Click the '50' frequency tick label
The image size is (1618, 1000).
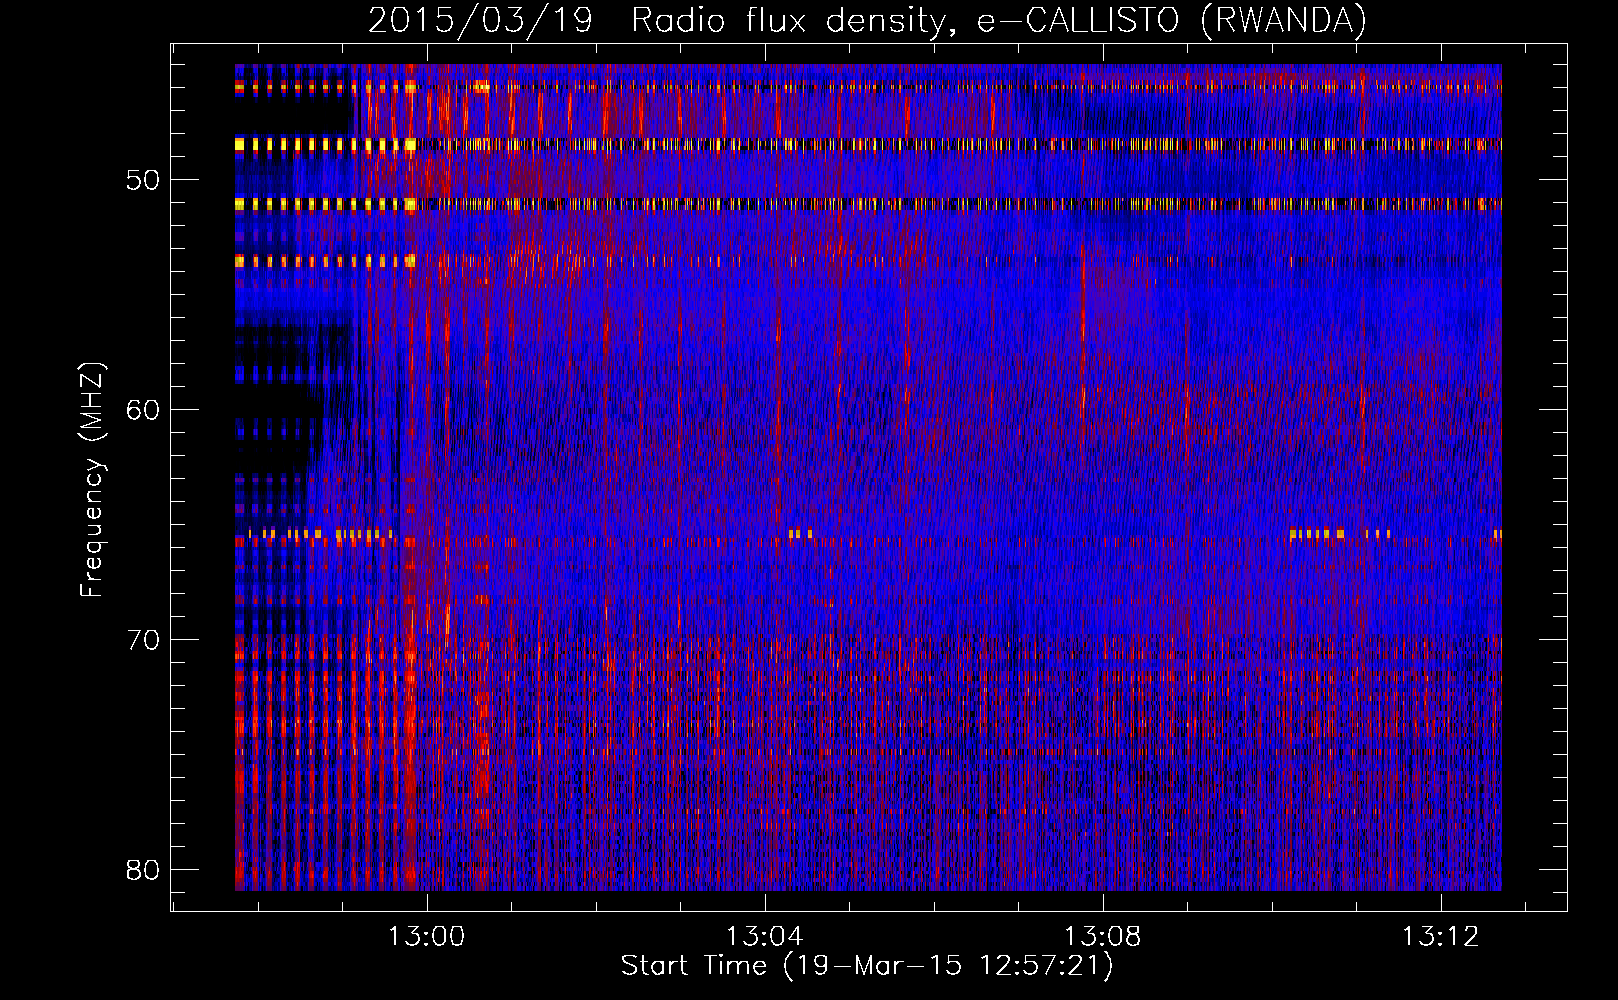143,181
